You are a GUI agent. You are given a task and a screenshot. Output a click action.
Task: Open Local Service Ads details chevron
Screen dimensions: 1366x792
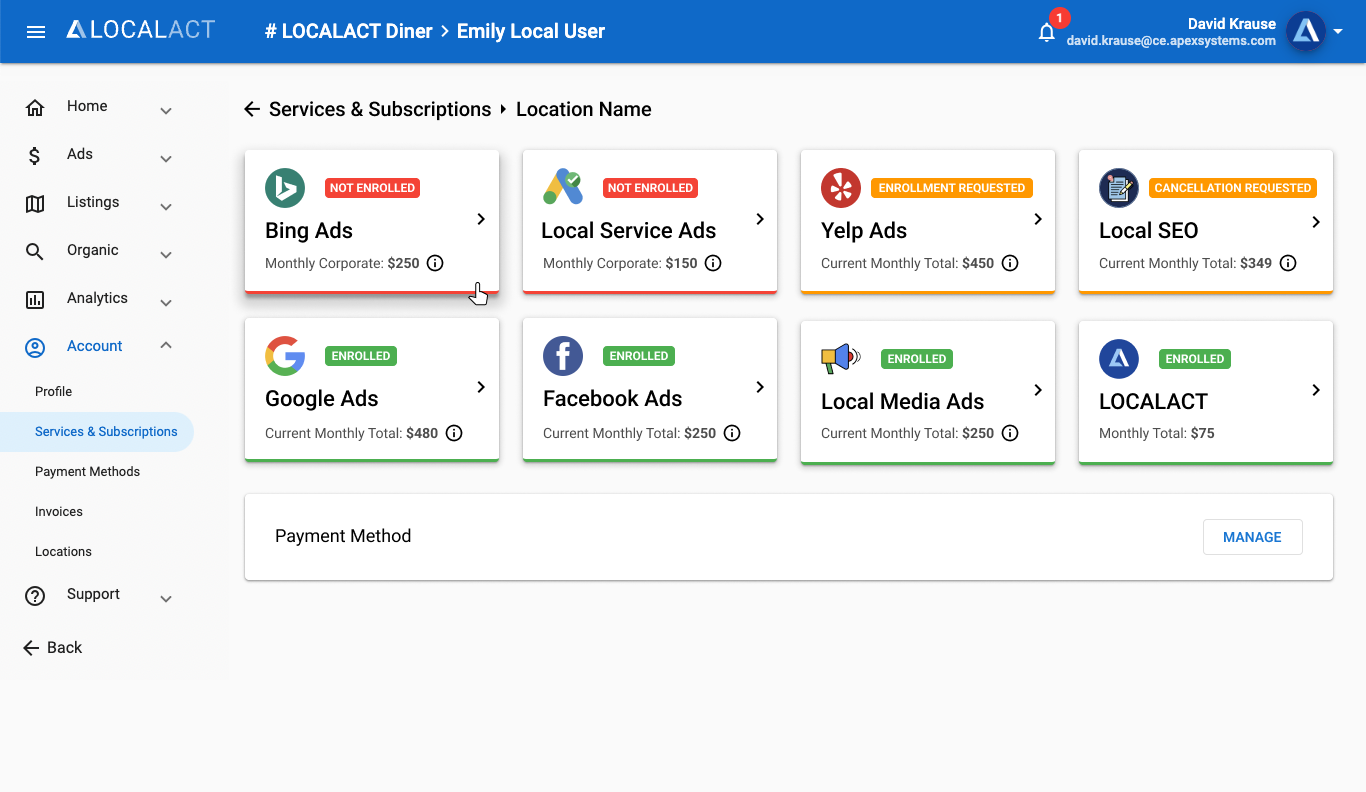(760, 219)
